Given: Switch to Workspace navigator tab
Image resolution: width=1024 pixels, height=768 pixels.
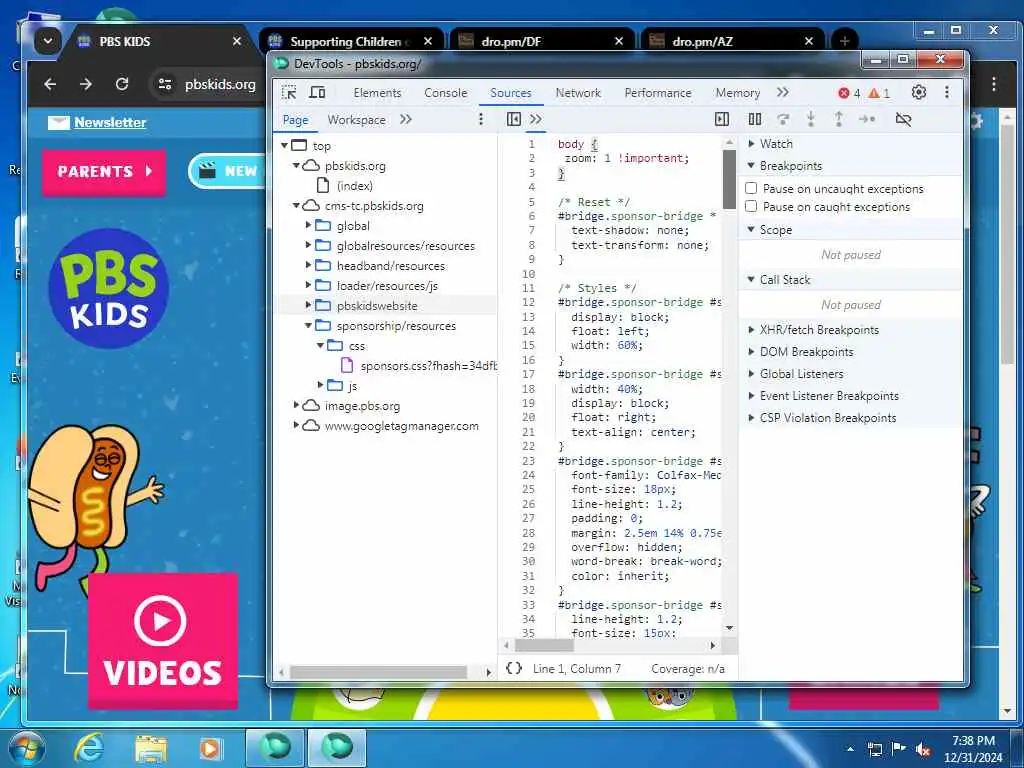Looking at the screenshot, I should [356, 120].
